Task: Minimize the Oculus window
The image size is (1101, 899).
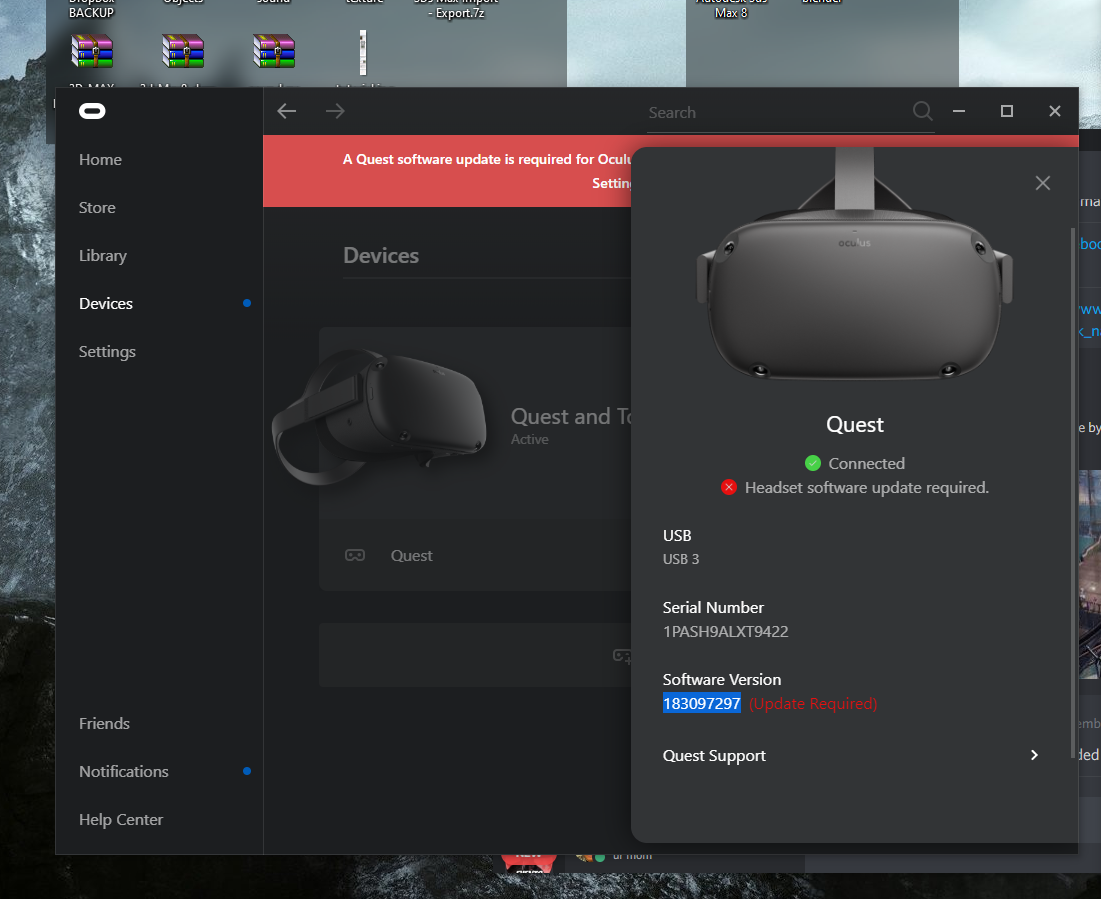Action: [x=958, y=111]
